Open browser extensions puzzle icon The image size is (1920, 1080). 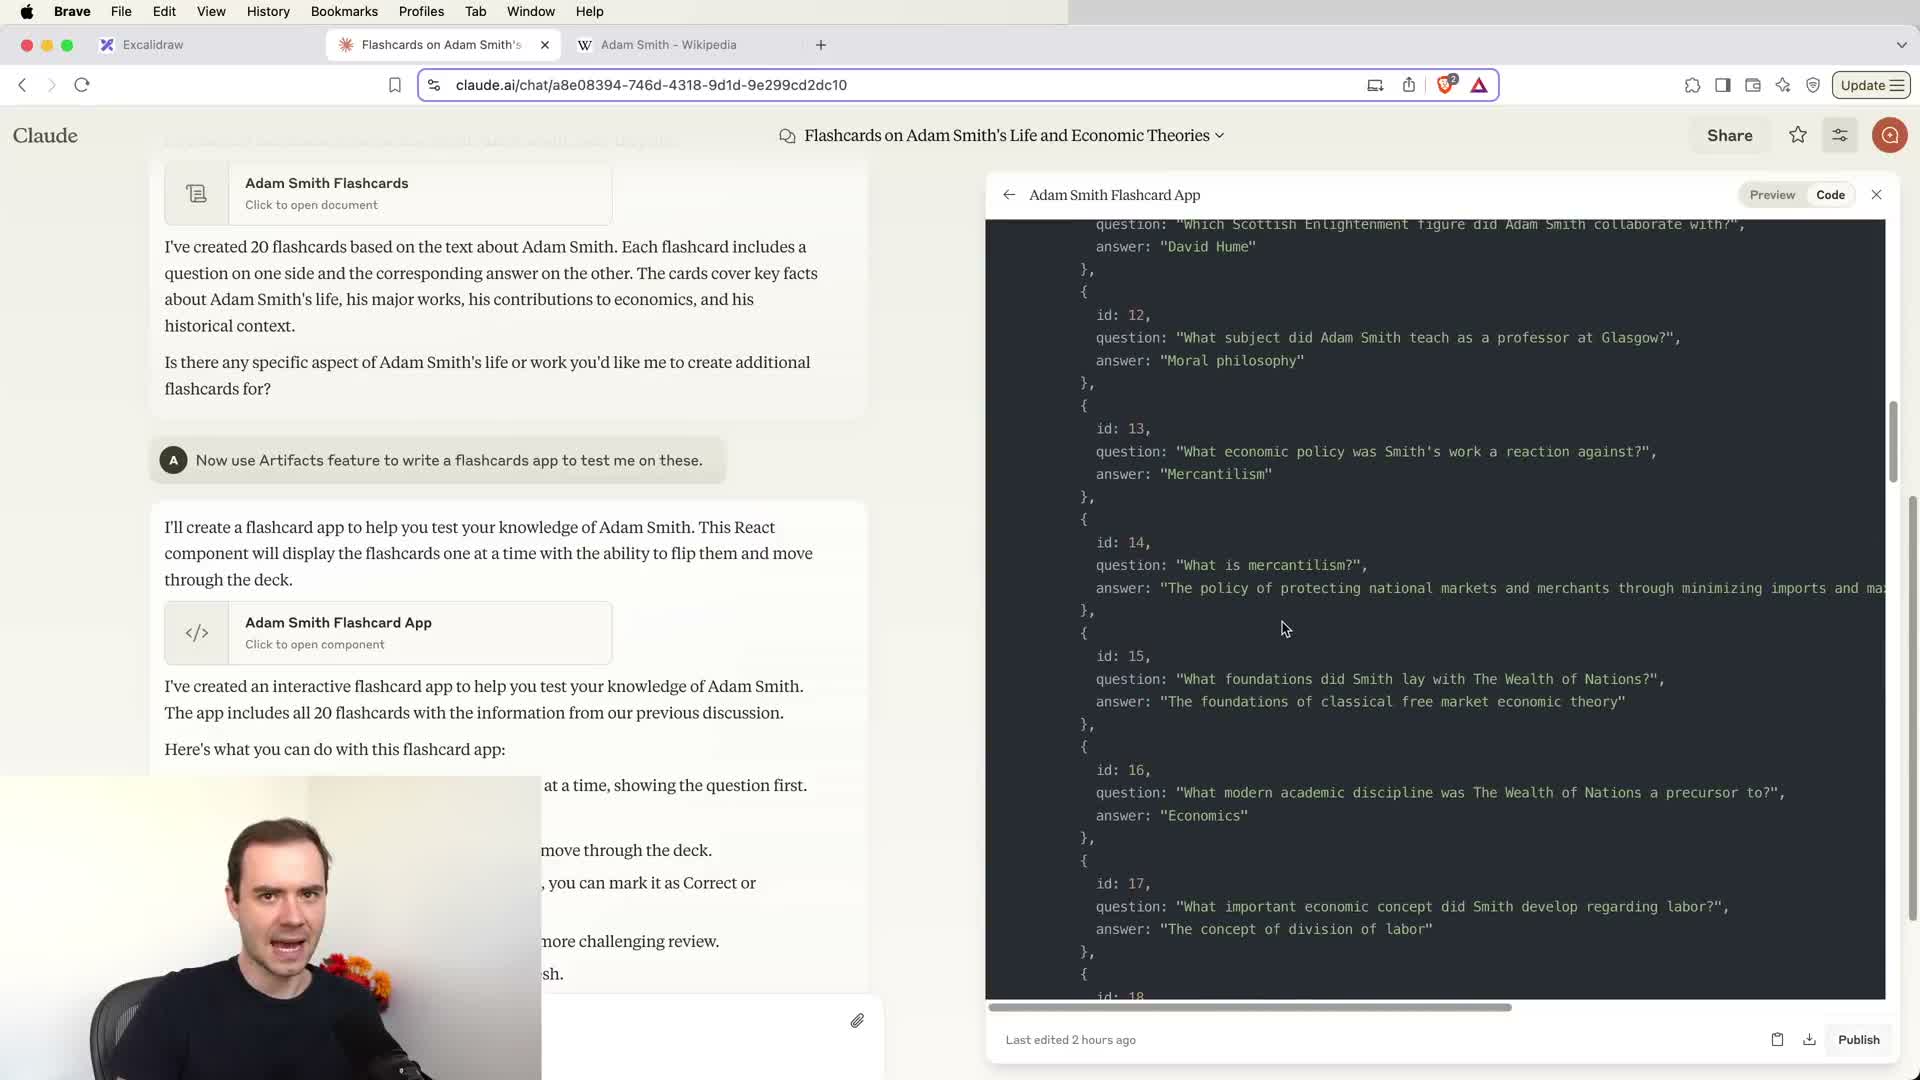(1692, 85)
